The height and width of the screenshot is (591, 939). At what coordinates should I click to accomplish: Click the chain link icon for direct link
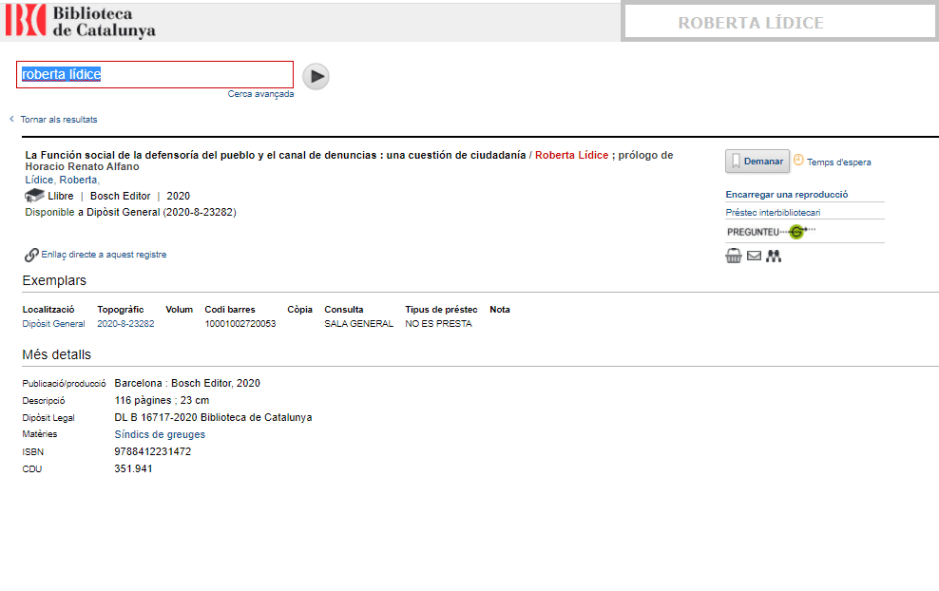coord(31,255)
